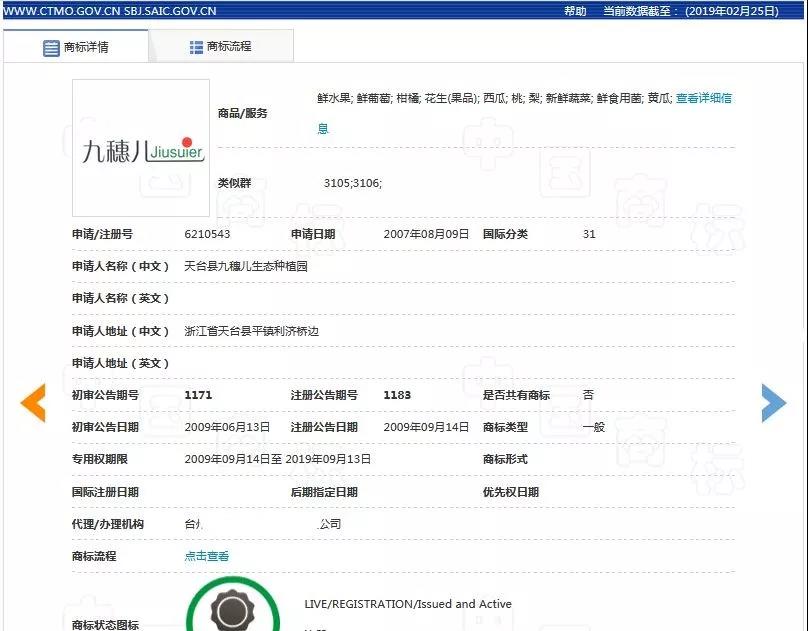808x631 pixels.
Task: Click the similar group value 3105;3106;
Action: (352, 183)
